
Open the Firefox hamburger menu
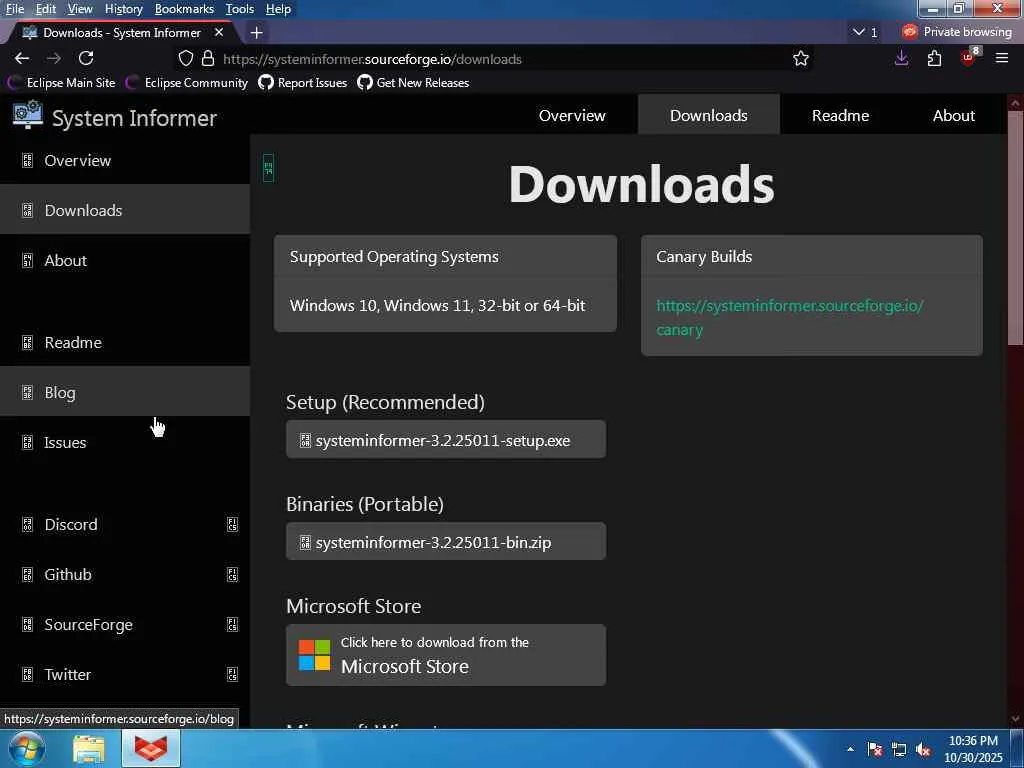coord(1002,58)
